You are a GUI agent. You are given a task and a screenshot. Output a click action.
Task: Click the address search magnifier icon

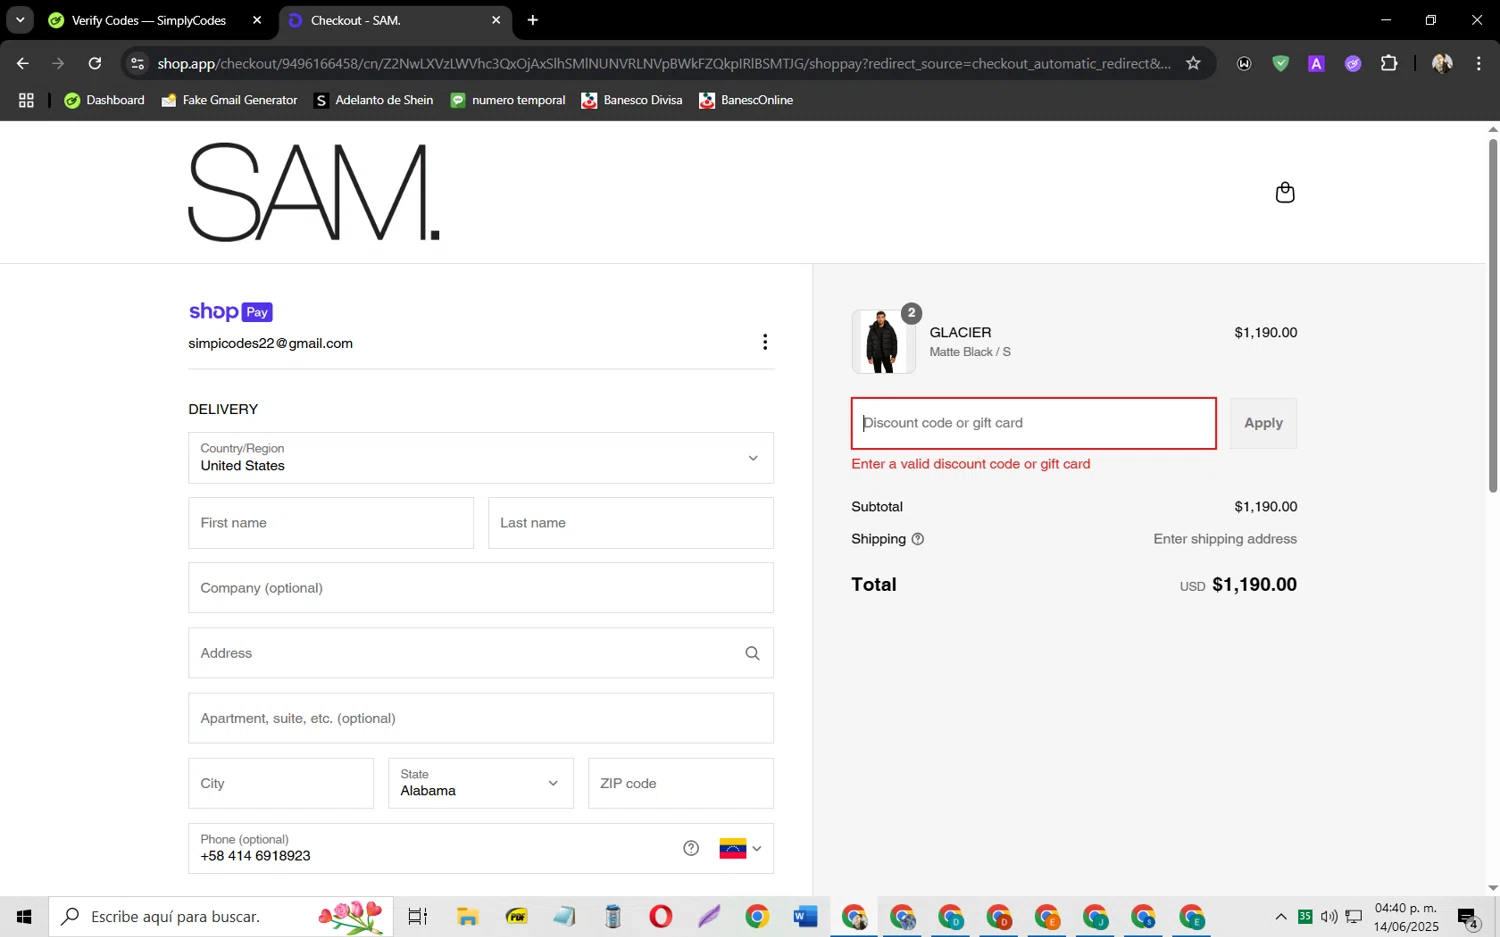[x=752, y=653]
